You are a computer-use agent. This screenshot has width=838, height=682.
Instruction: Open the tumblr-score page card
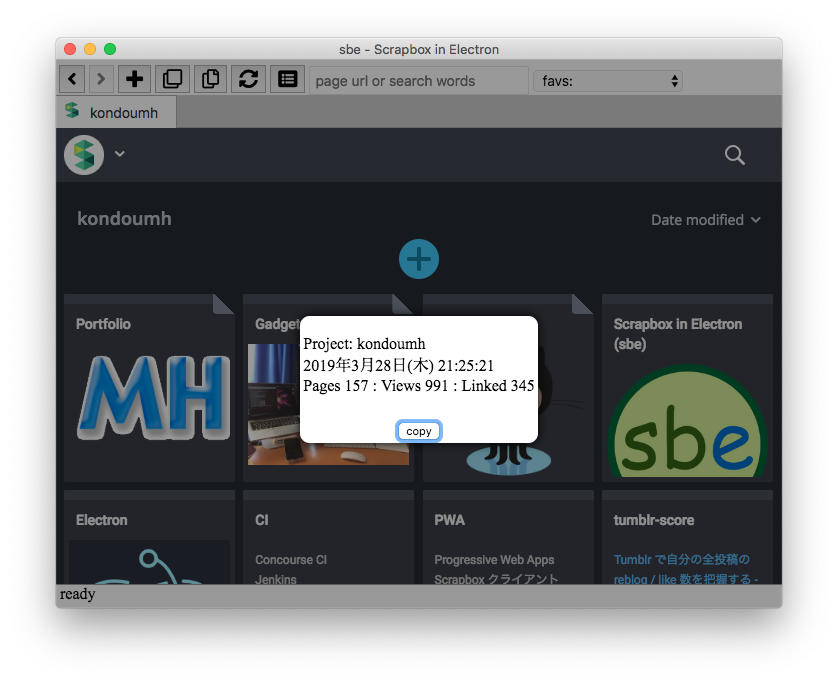[x=687, y=537]
